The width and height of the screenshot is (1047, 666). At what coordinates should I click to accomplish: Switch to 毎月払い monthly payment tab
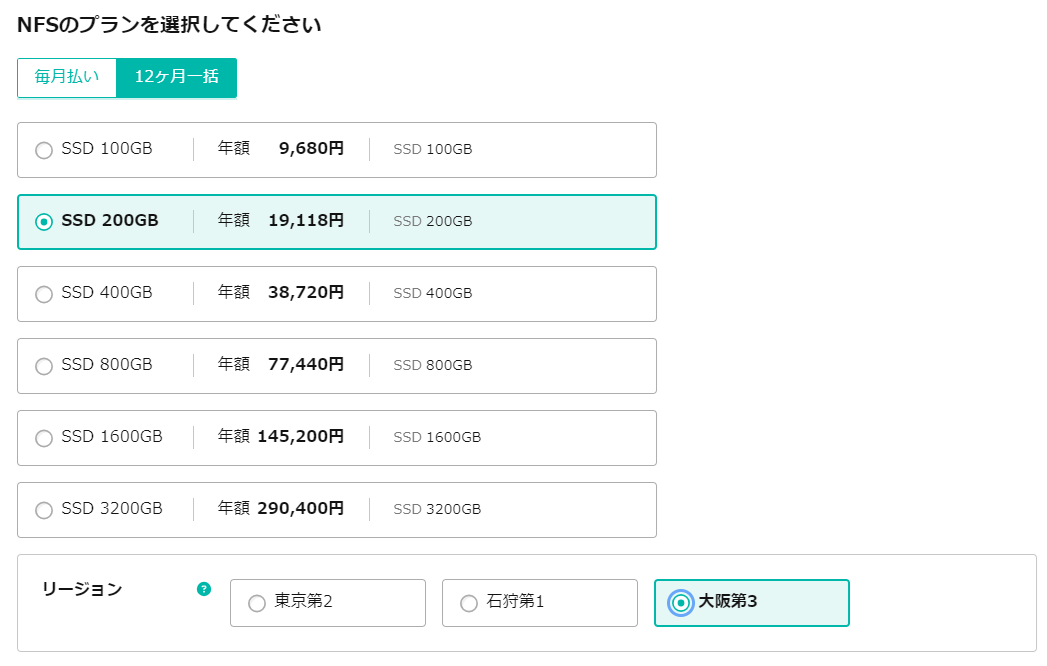tap(67, 77)
